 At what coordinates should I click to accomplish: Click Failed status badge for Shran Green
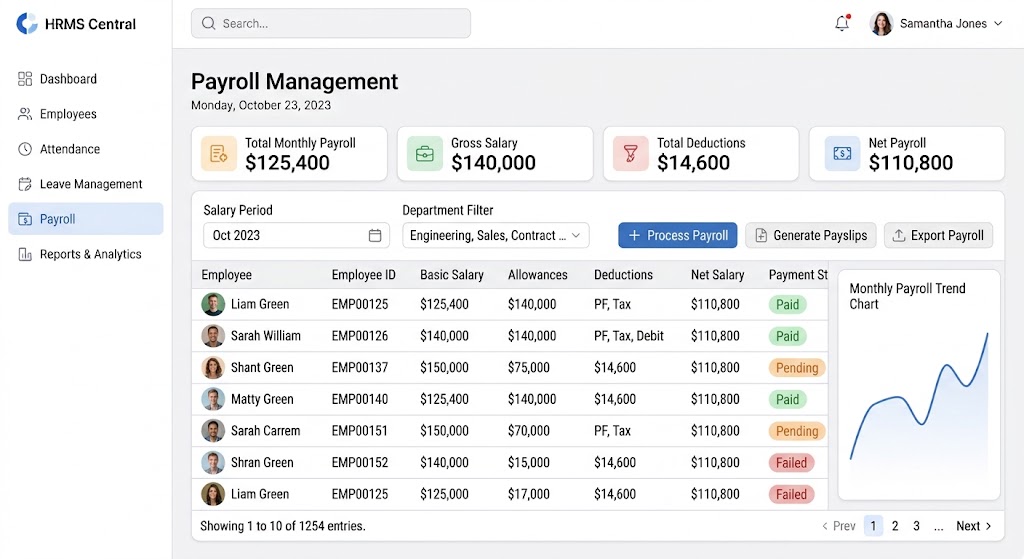[x=791, y=462]
